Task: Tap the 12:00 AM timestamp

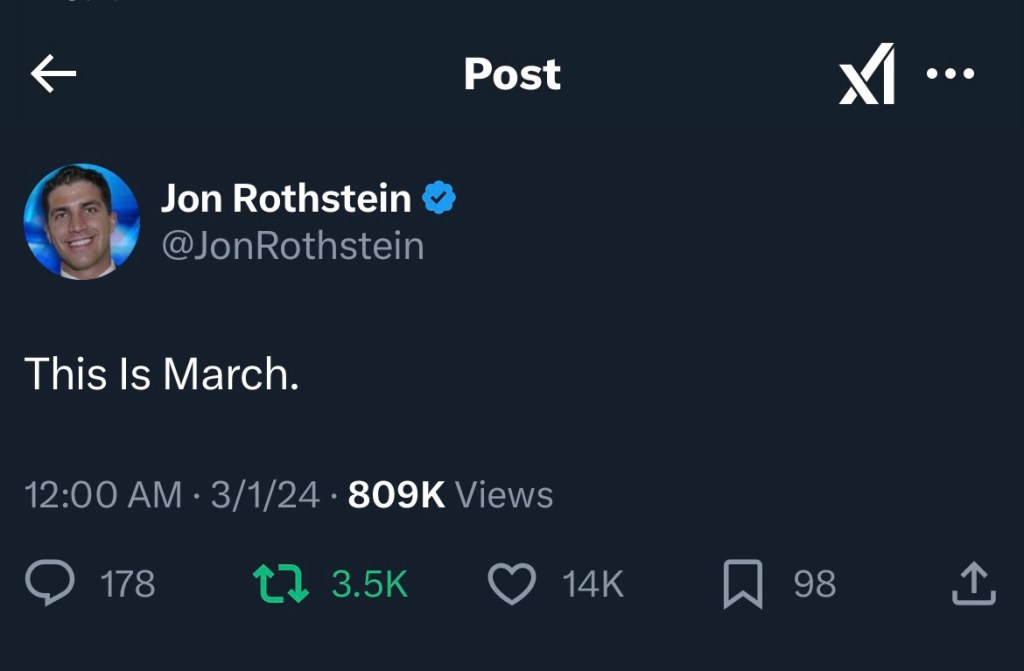Action: (x=103, y=495)
